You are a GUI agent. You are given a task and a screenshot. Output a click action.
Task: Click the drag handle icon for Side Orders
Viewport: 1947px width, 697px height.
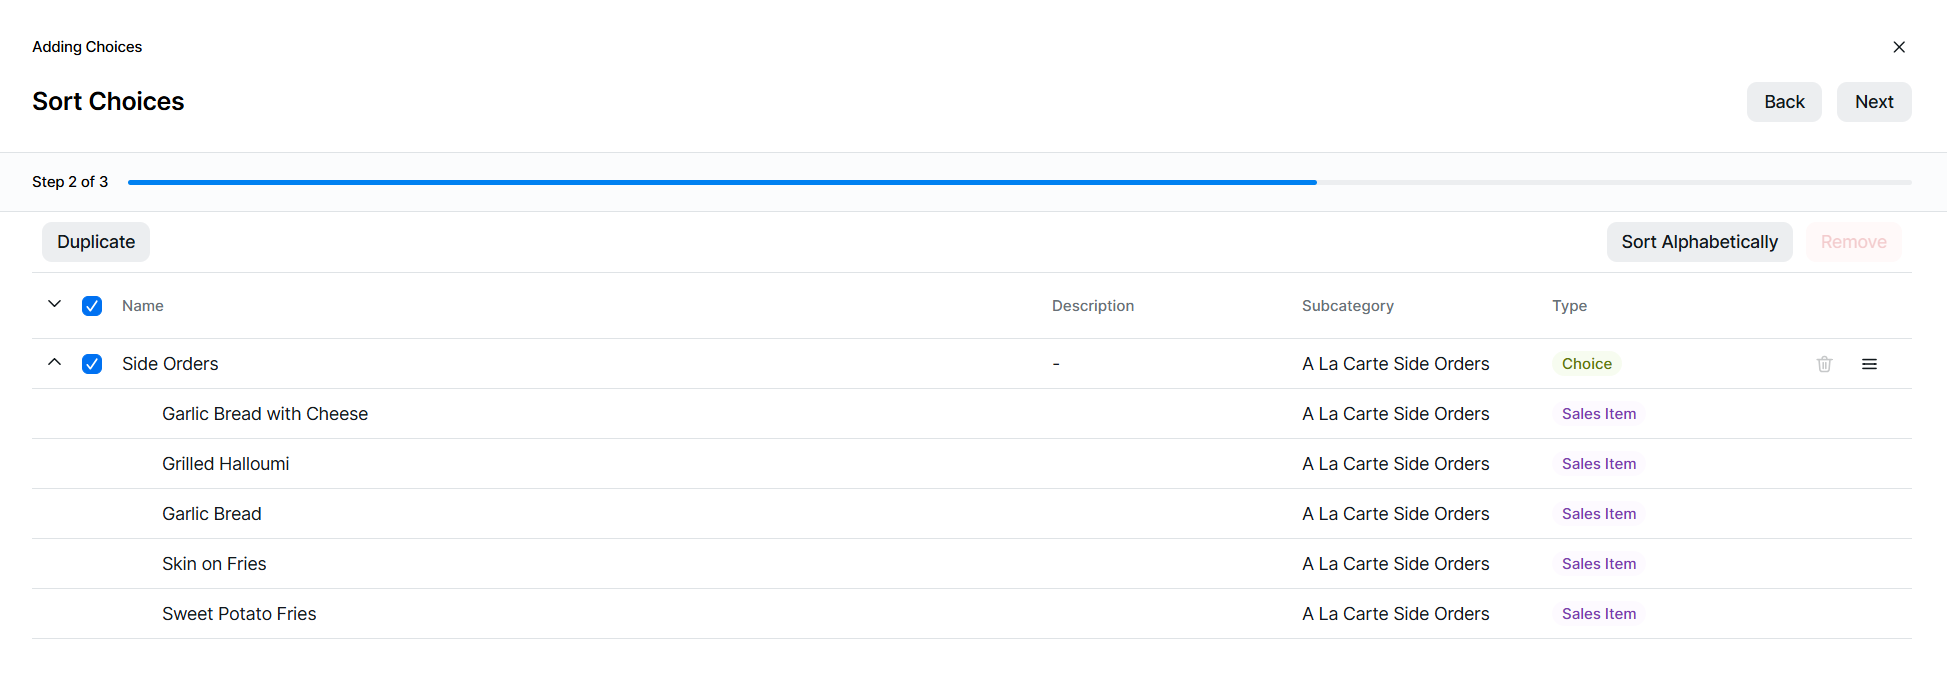[1869, 364]
